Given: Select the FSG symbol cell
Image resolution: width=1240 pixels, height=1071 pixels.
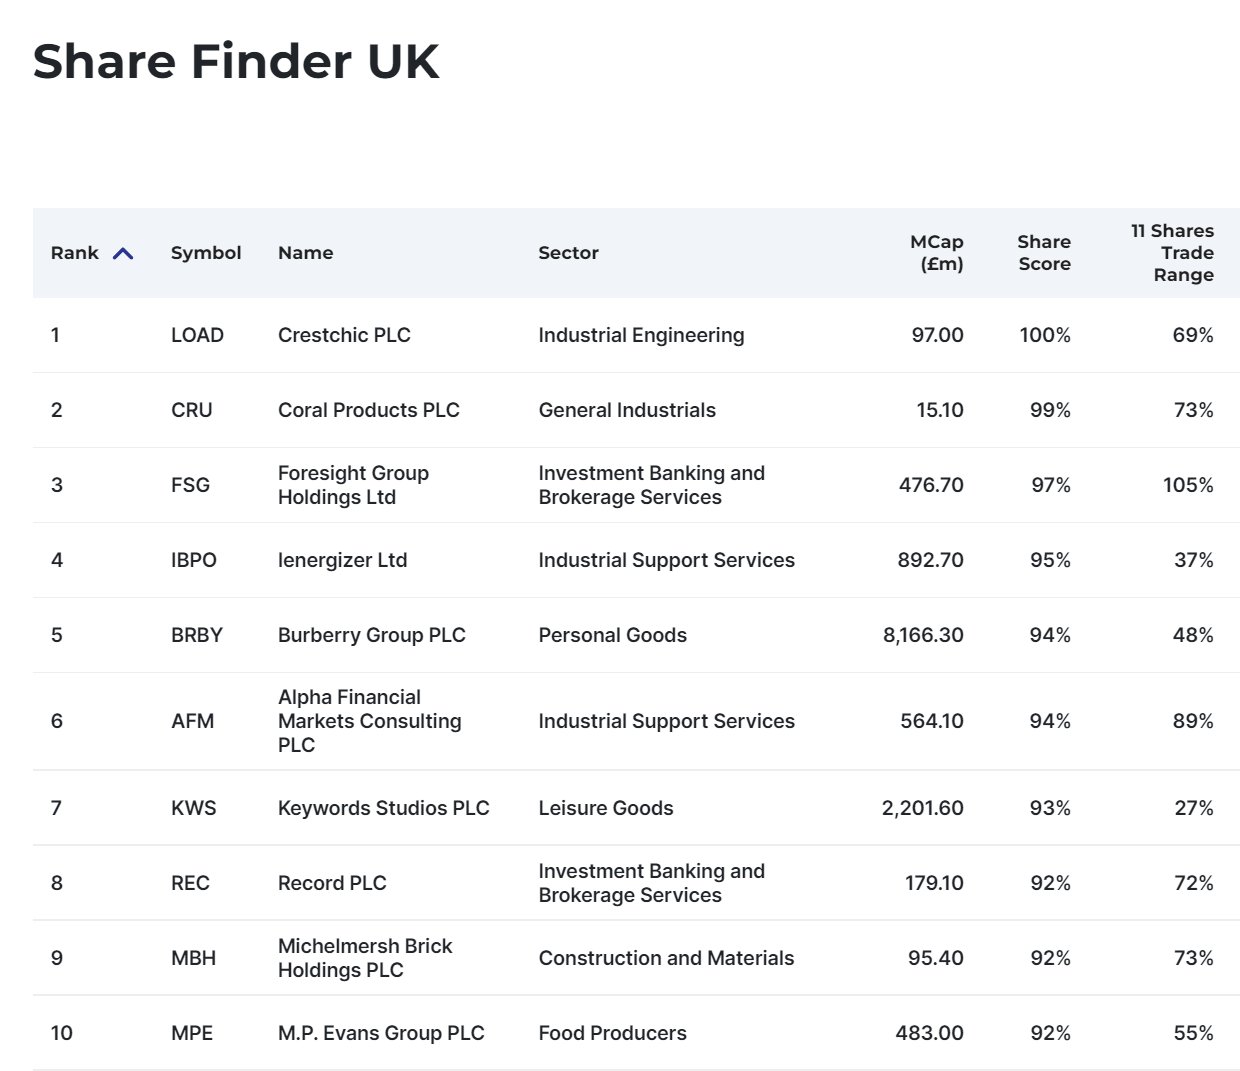Looking at the screenshot, I should [190, 485].
